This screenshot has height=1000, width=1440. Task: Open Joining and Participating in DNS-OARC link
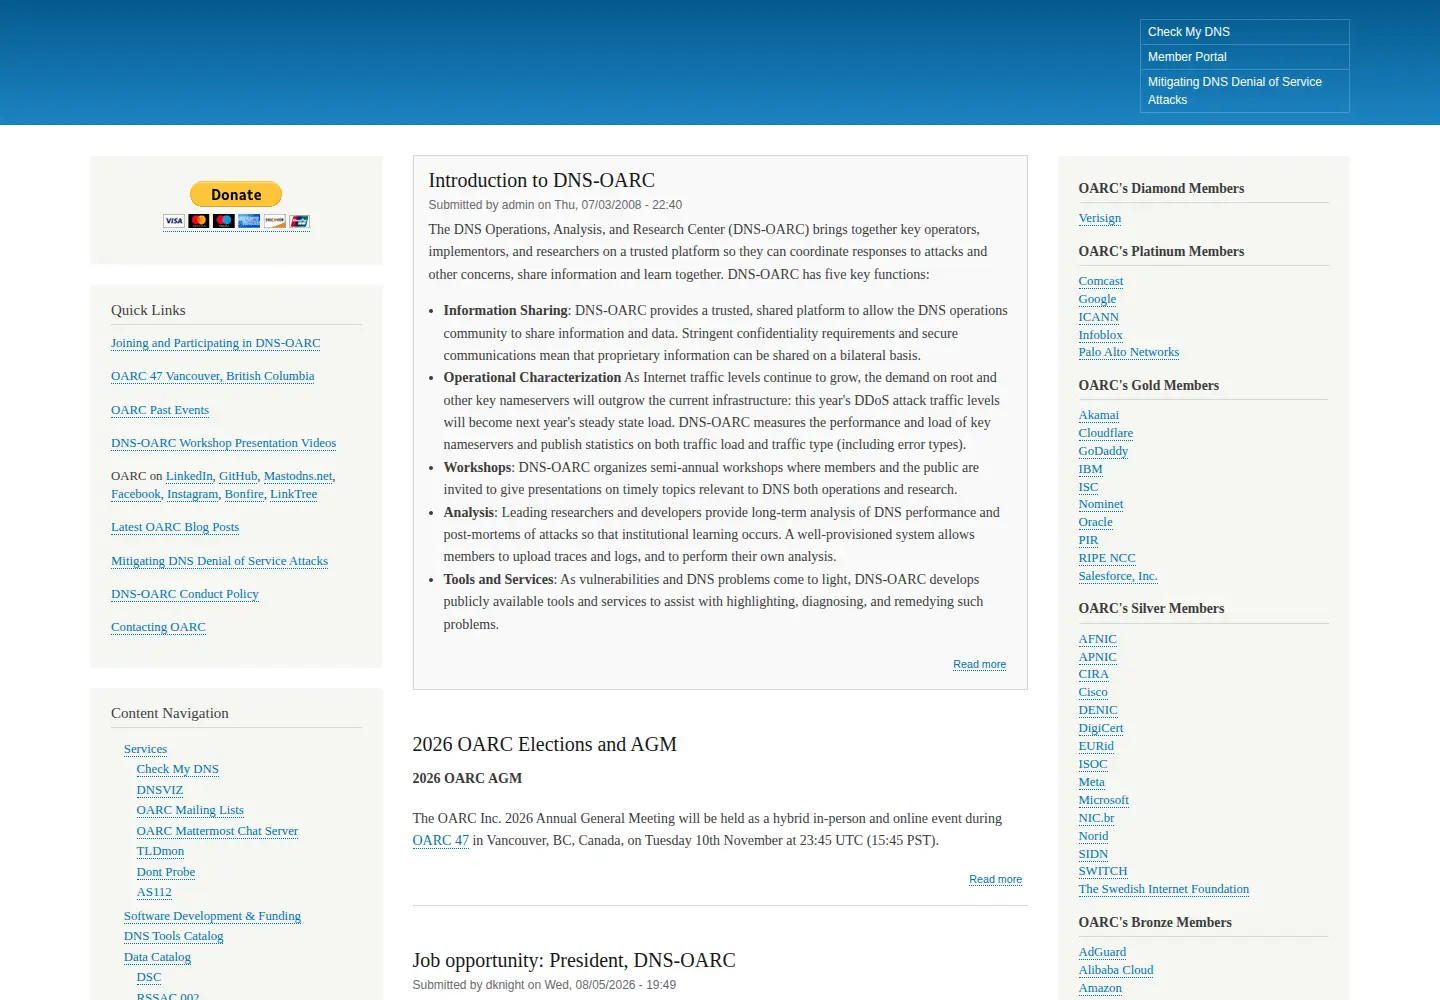tap(215, 343)
